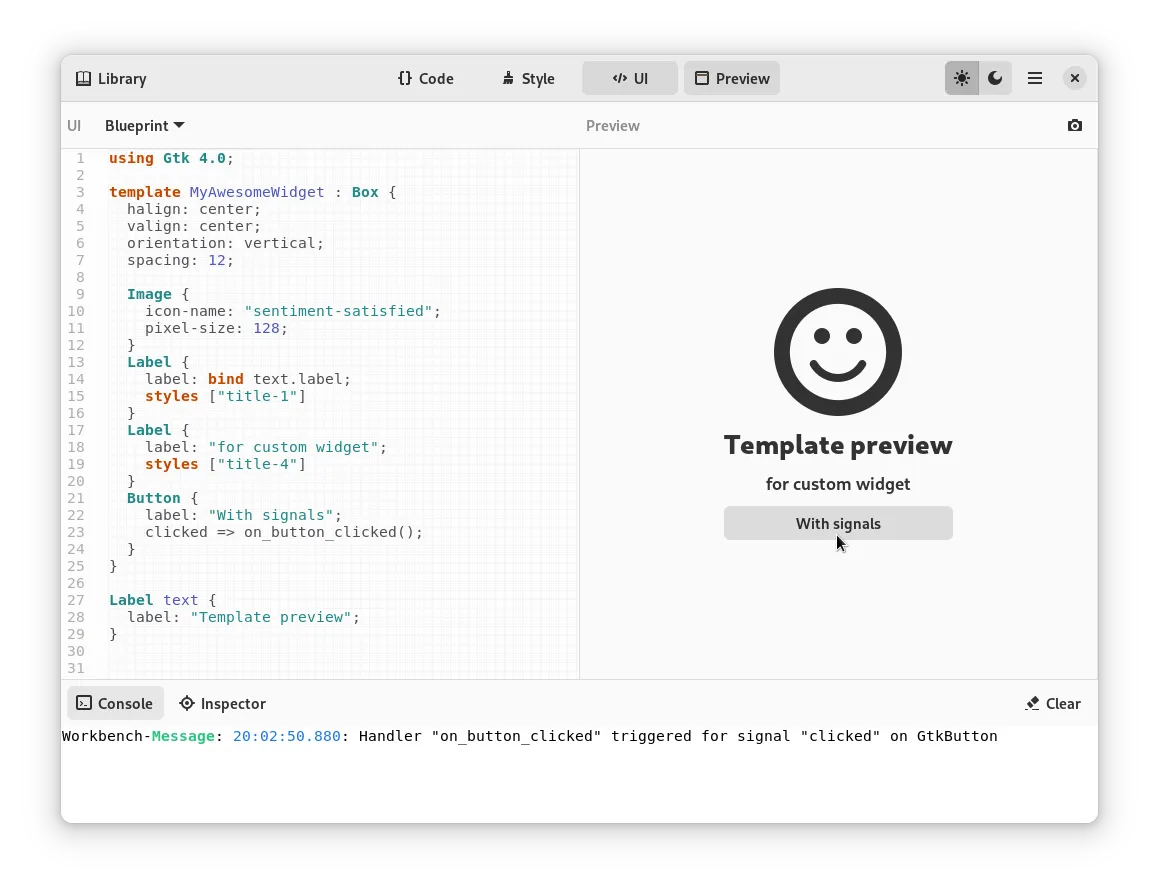1159x890 pixels.
Task: Click the screenshot camera icon
Action: [x=1074, y=126]
